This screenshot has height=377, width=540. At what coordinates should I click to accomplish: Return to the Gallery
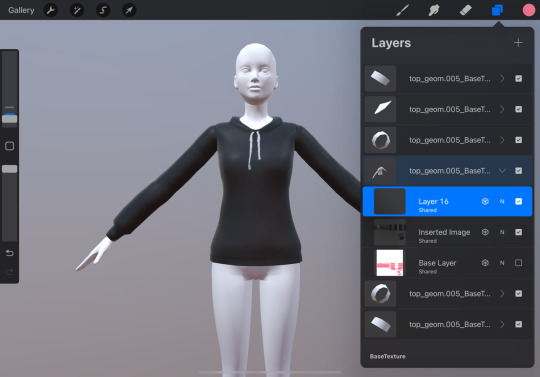point(21,10)
